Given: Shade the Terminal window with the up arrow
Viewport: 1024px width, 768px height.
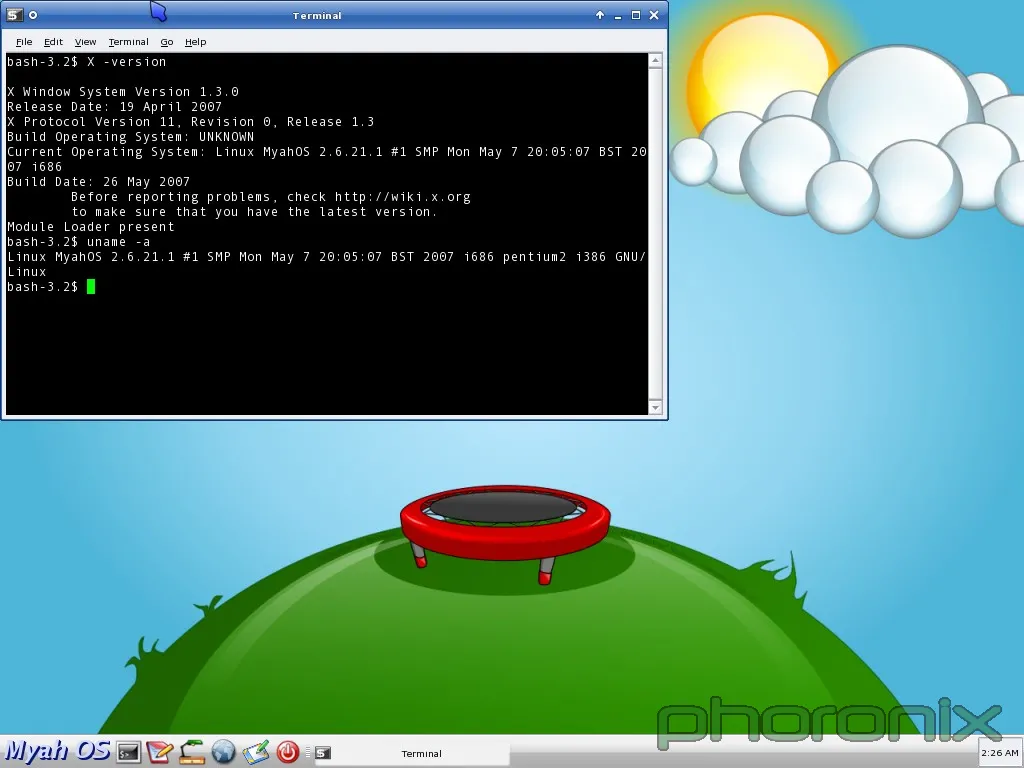Looking at the screenshot, I should 600,15.
